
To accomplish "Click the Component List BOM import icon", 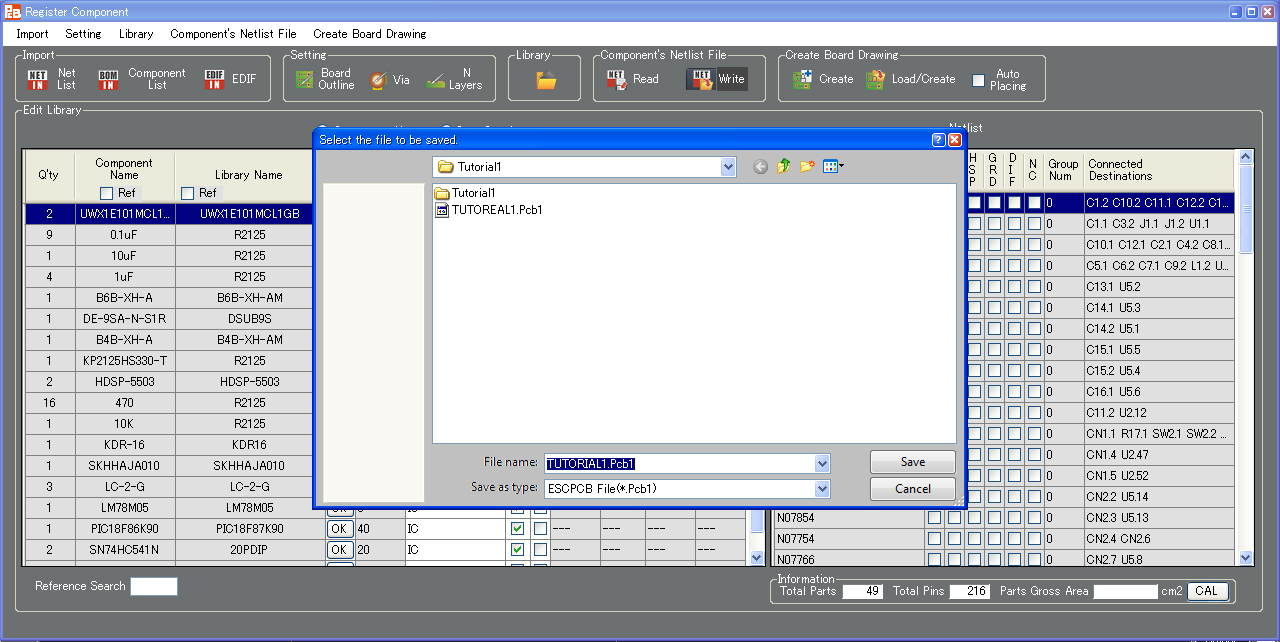I will pos(108,80).
